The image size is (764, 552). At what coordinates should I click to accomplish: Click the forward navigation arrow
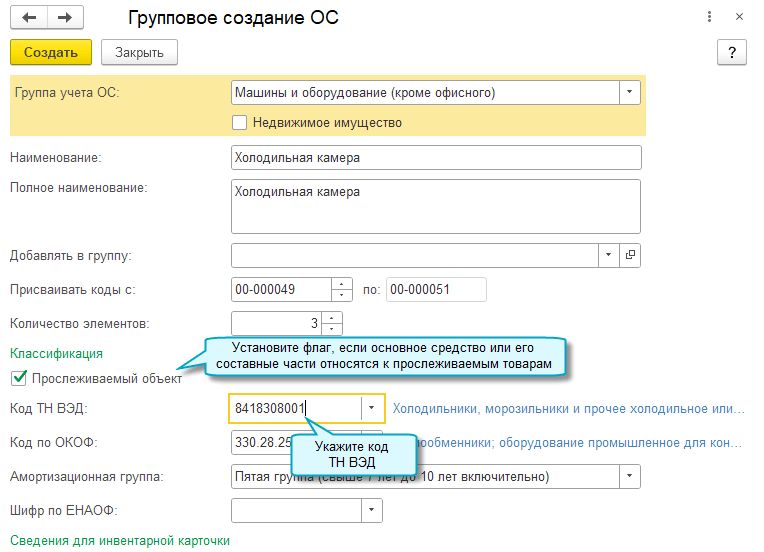pyautogui.click(x=64, y=18)
